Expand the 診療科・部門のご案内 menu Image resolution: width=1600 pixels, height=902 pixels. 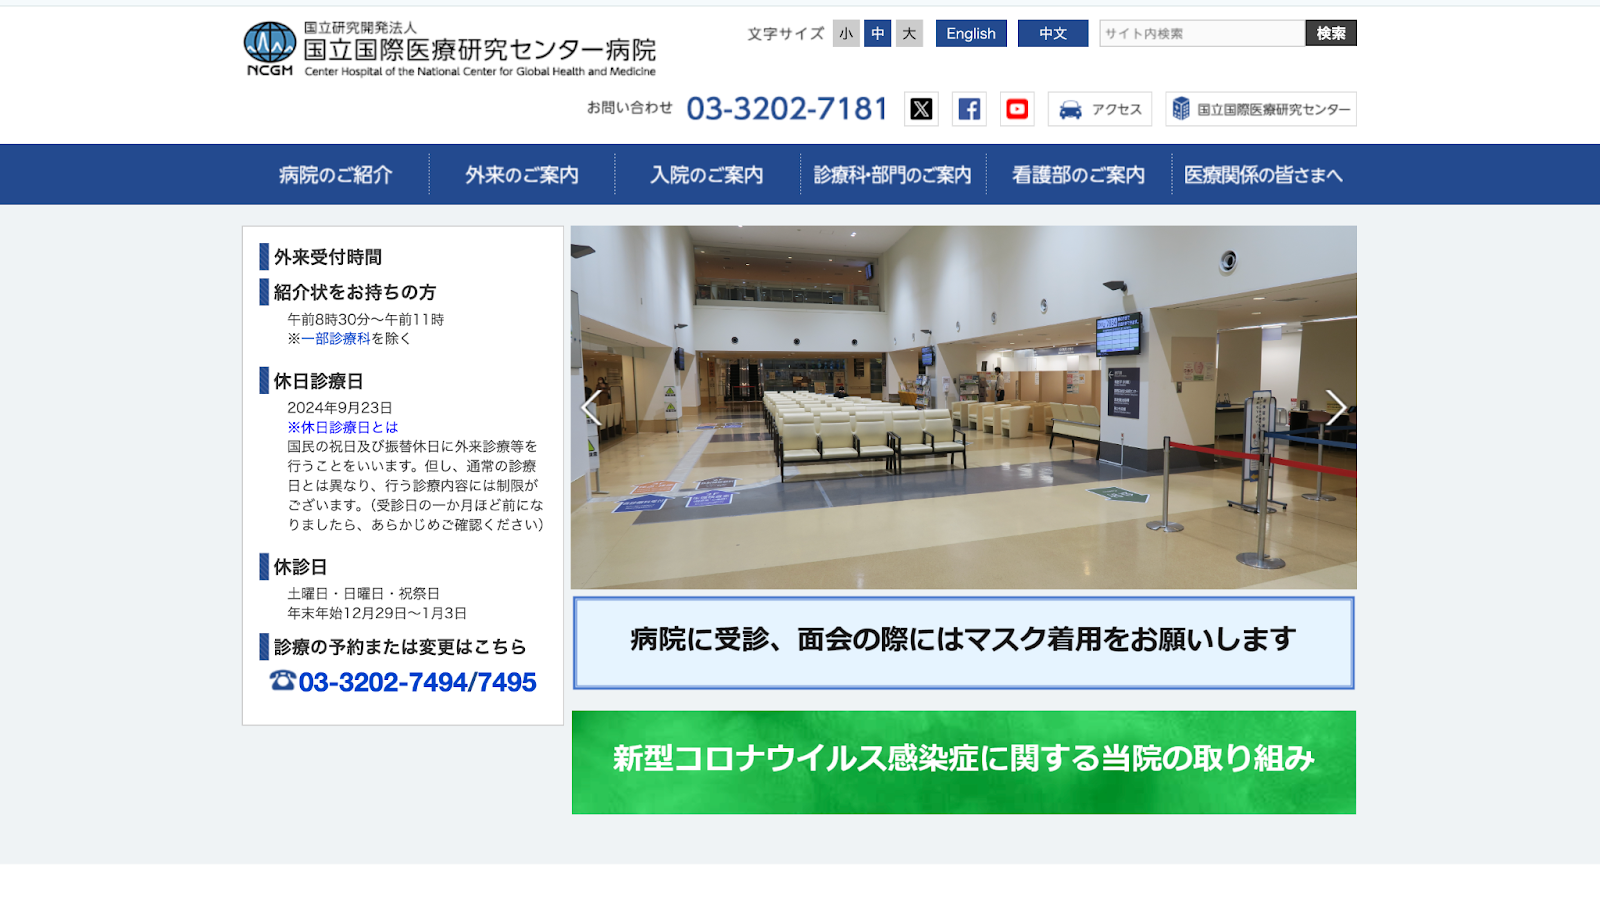[x=892, y=175]
